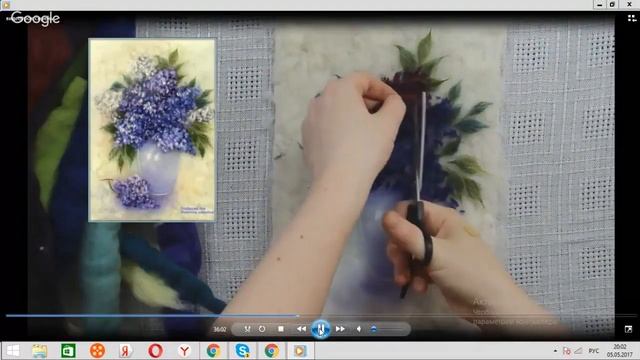The image size is (640, 360).
Task: Minimize the media player window
Action: 599,4
